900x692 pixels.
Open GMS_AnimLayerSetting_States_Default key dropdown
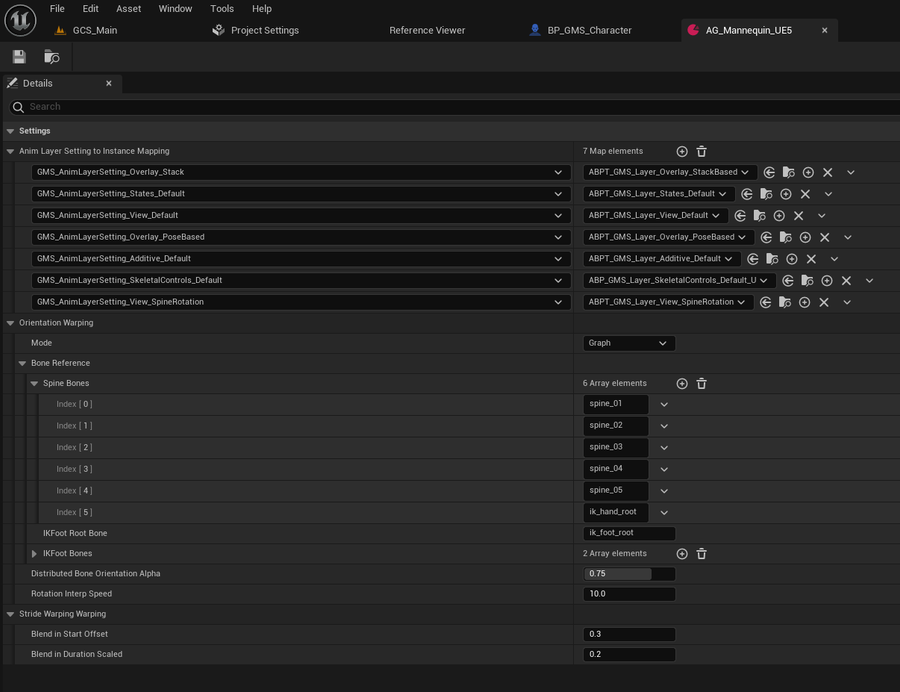click(x=301, y=194)
